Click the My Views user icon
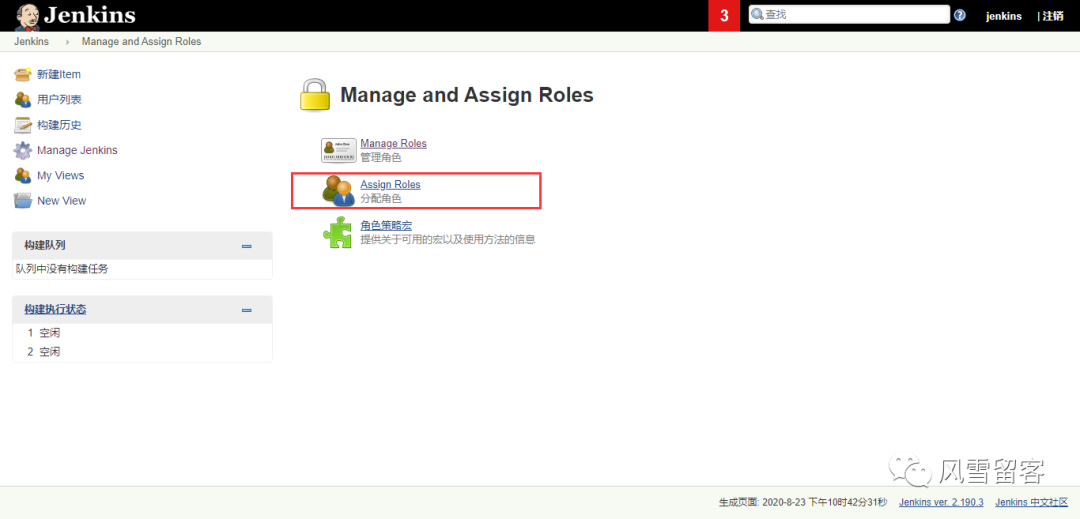This screenshot has width=1080, height=519. (x=23, y=176)
